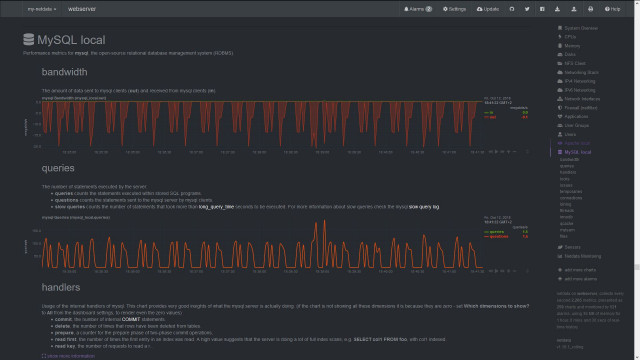Jump to issues submenu entry in sidebar
The image size is (640, 360).
click(x=566, y=185)
